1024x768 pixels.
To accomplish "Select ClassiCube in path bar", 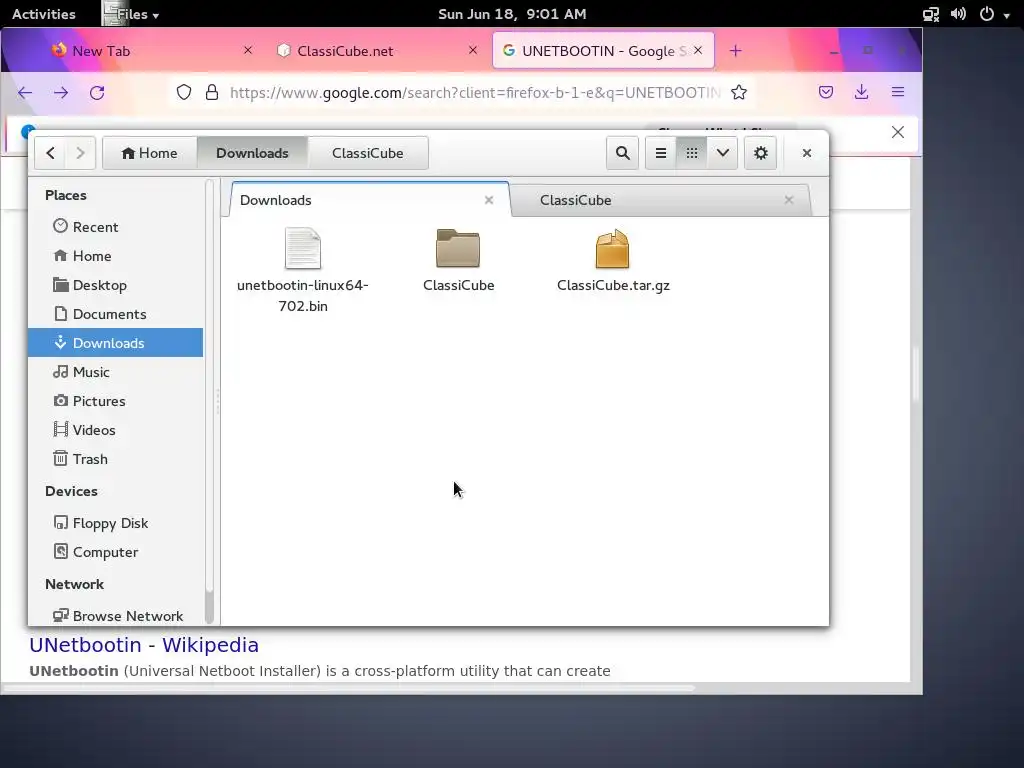I will pyautogui.click(x=368, y=153).
